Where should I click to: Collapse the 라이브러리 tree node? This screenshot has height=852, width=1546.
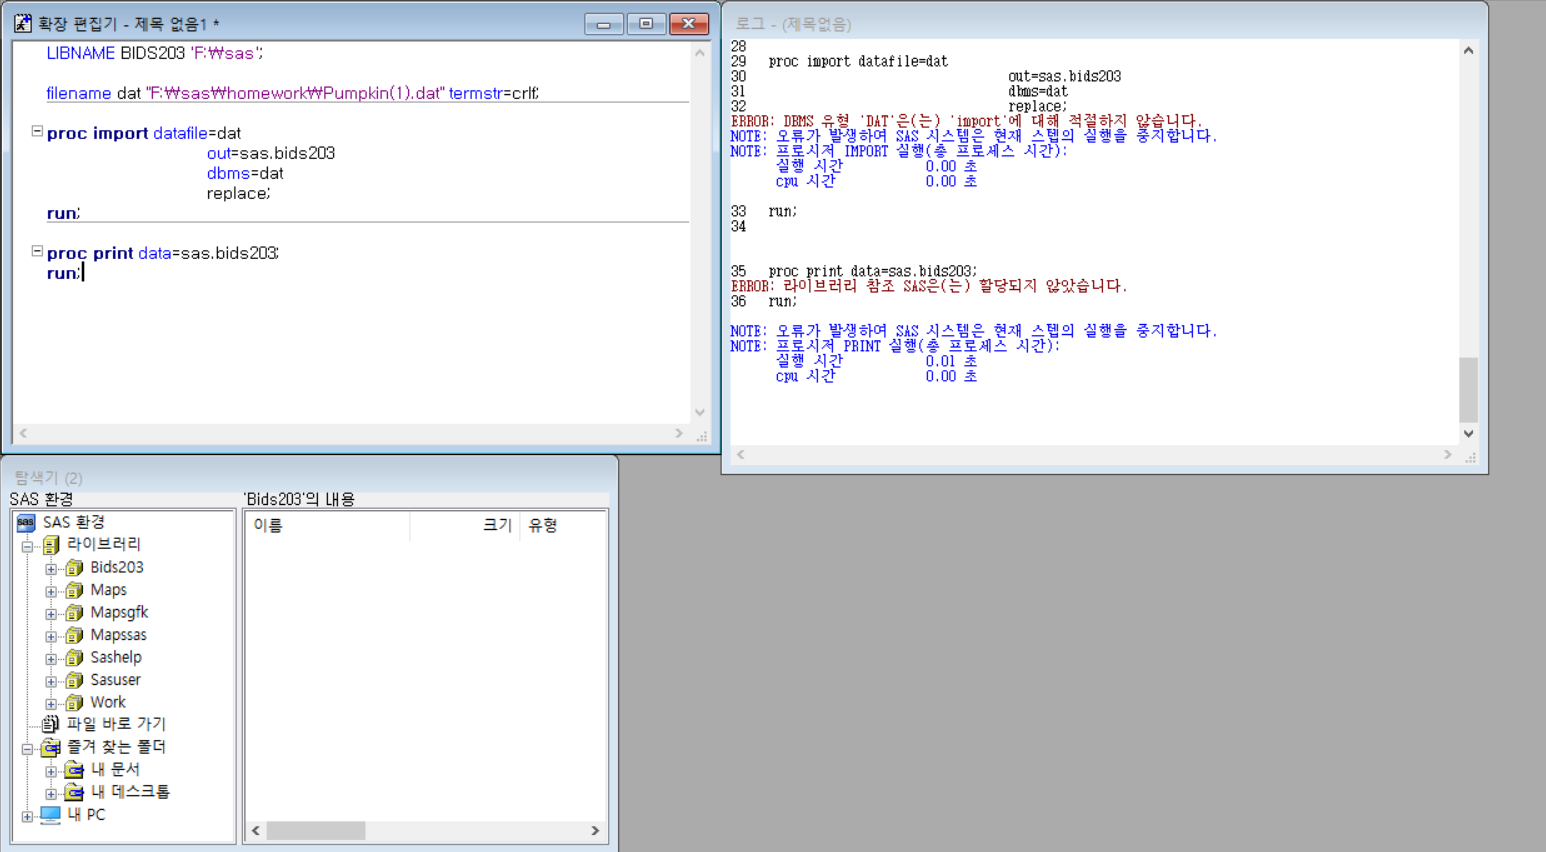coord(27,546)
